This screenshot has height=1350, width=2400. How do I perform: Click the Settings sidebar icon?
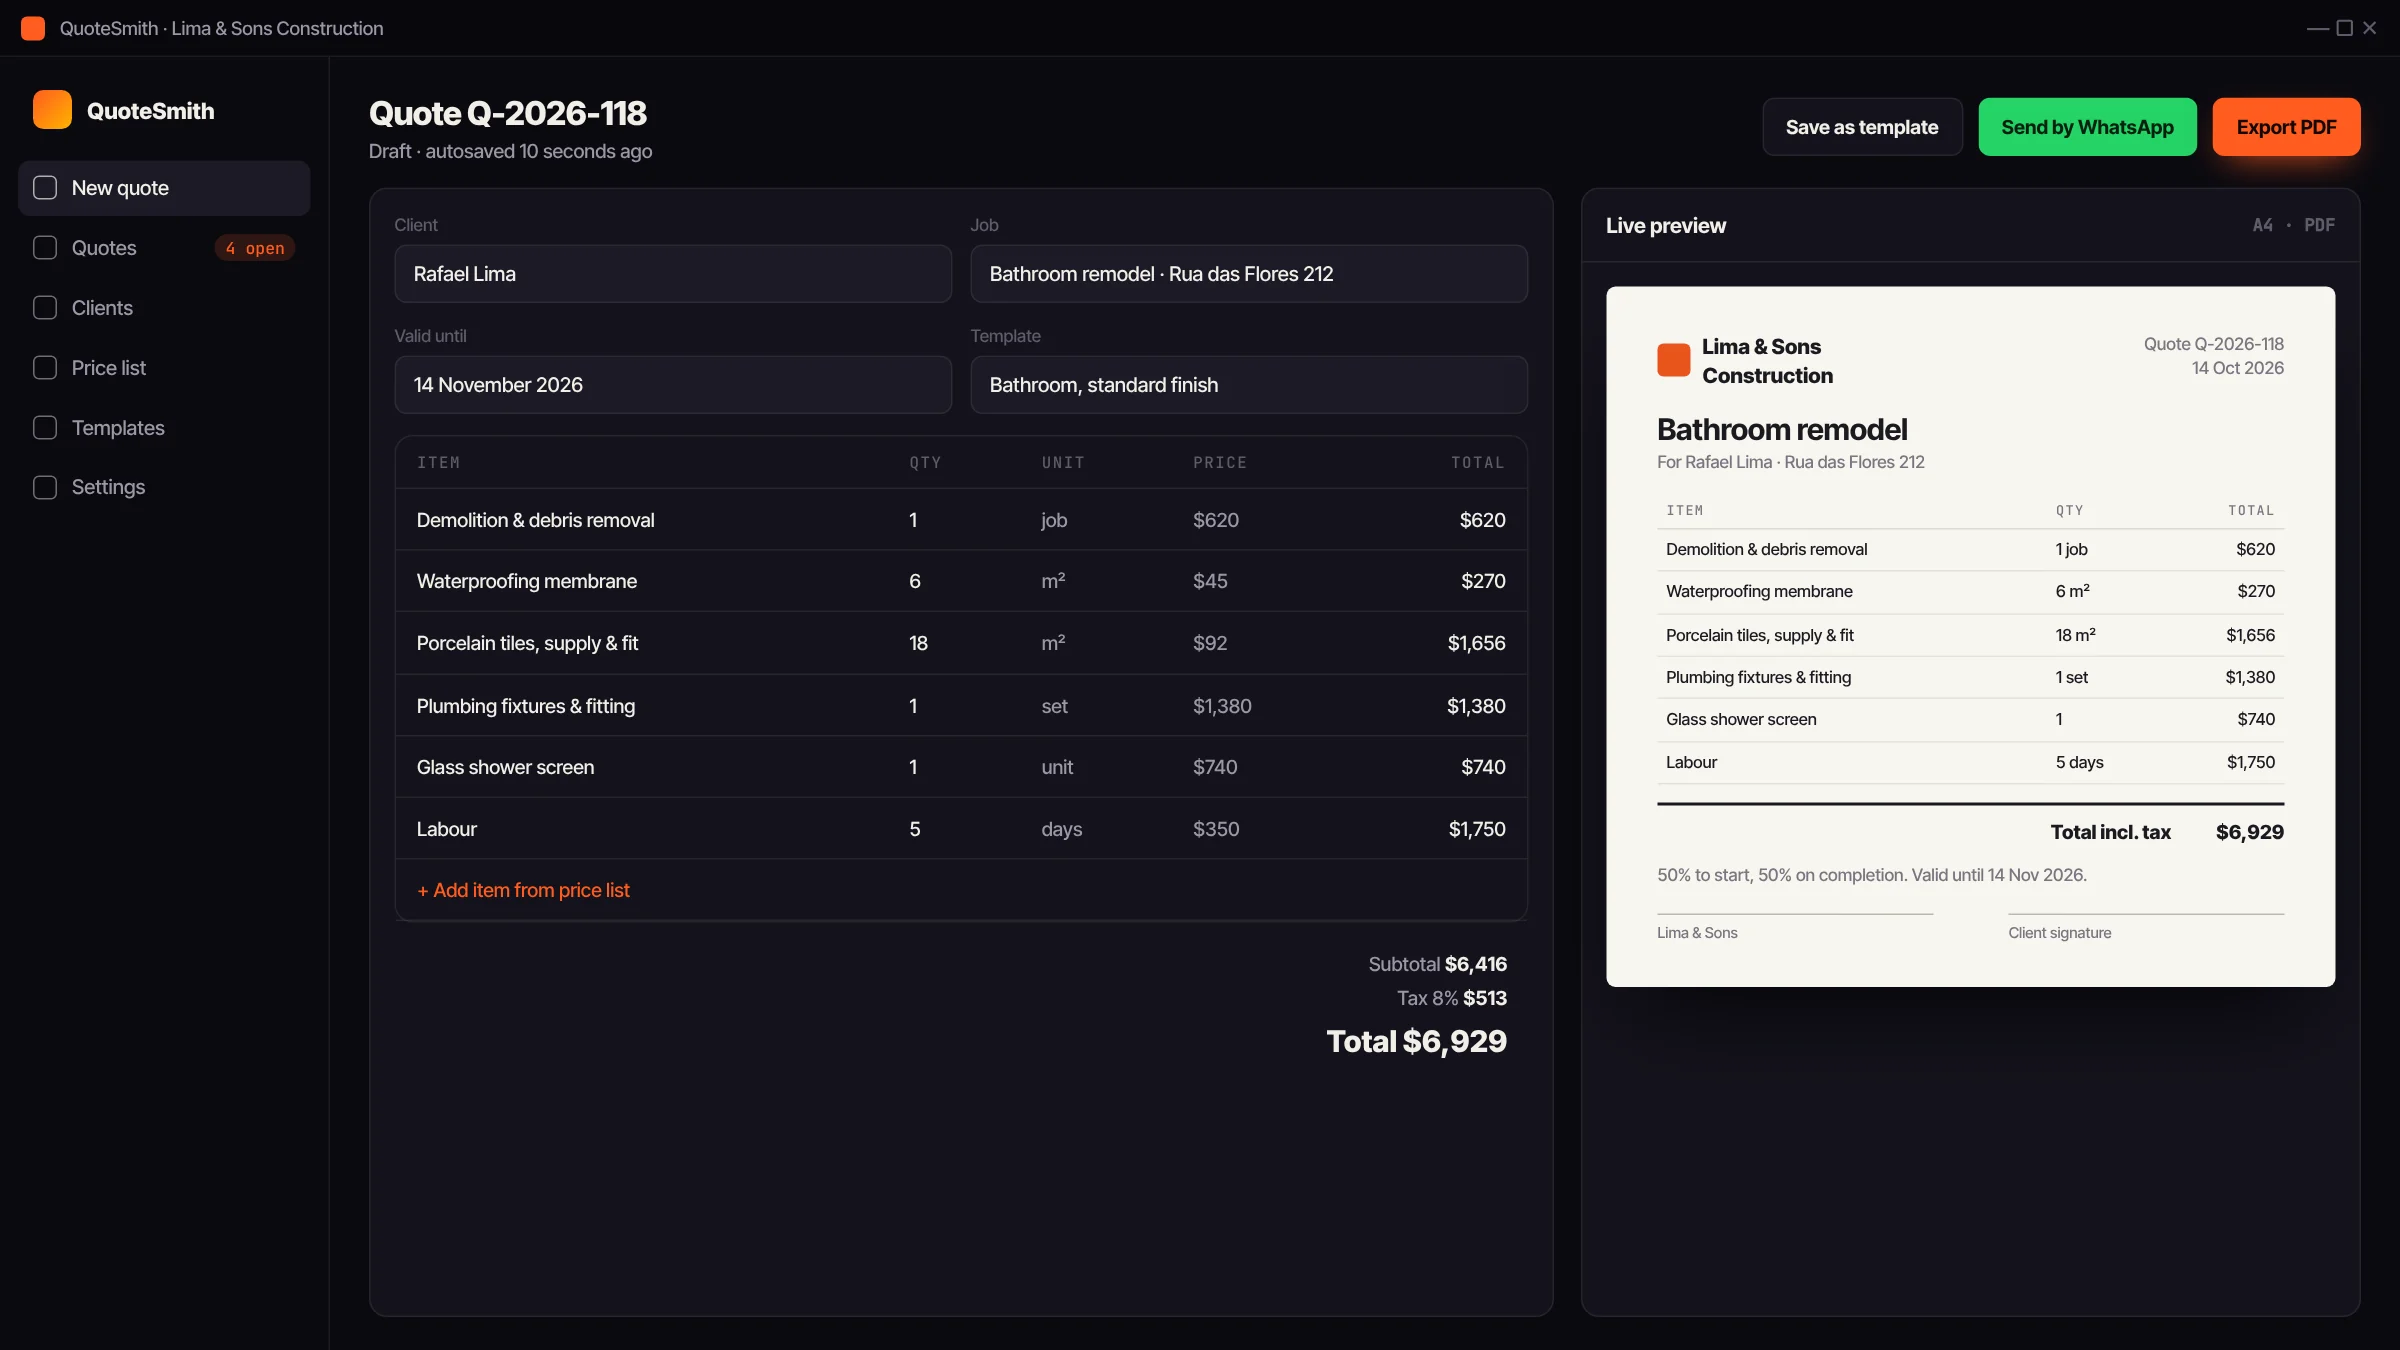click(45, 487)
